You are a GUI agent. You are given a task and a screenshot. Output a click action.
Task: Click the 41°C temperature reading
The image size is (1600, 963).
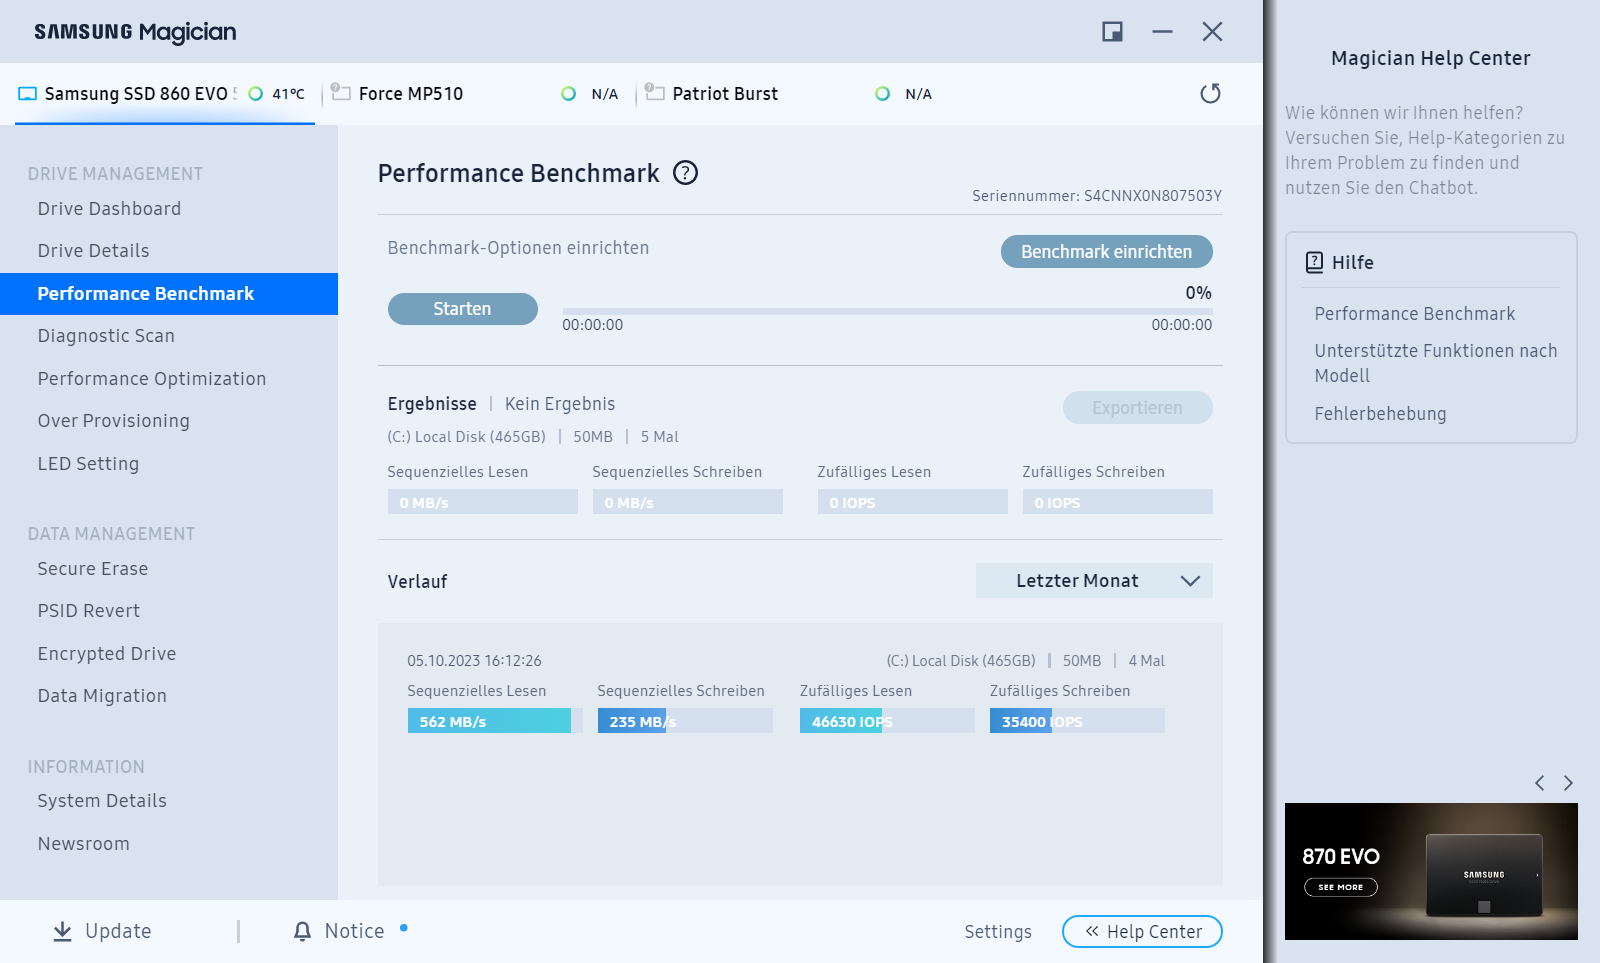[288, 94]
